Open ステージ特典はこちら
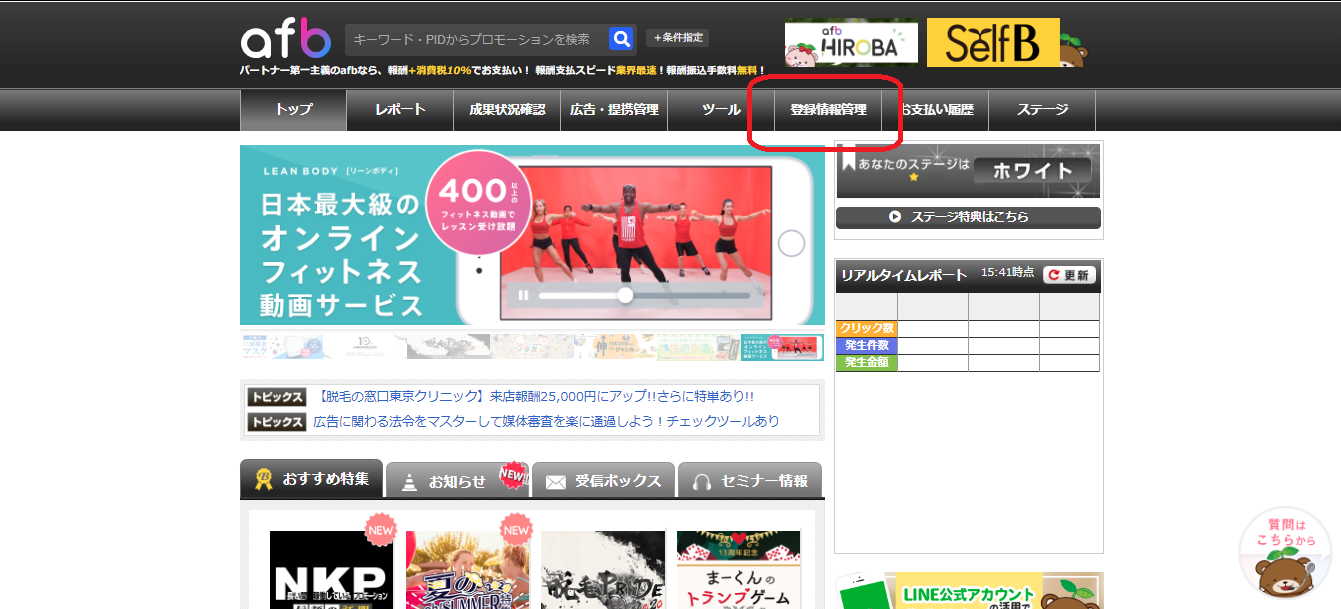 (968, 217)
